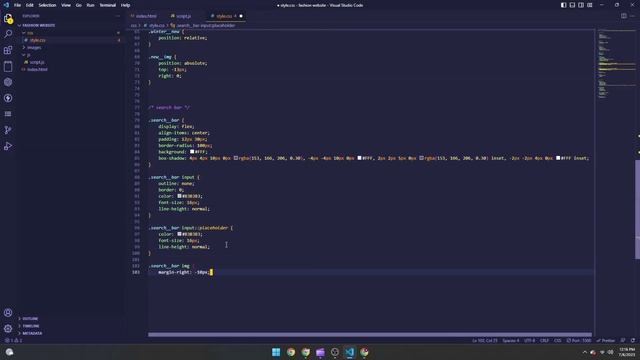The image size is (640, 360).
Task: Open the View menu
Action: [x=66, y=5]
